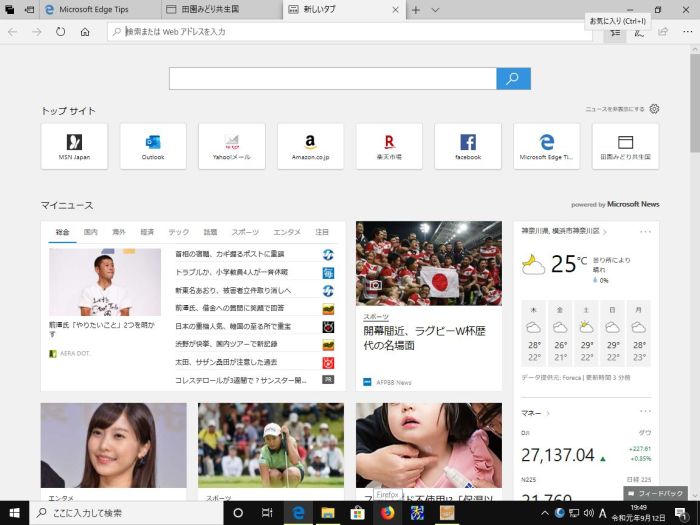This screenshot has width=700, height=525.
Task: Open weather card more options menu
Action: (645, 231)
